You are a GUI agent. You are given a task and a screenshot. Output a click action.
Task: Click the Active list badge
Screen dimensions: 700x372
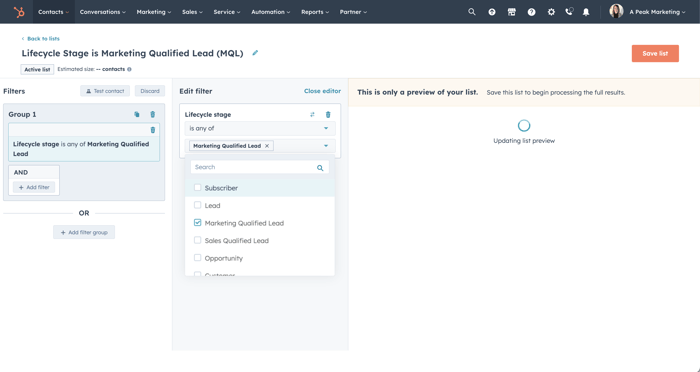pos(37,70)
